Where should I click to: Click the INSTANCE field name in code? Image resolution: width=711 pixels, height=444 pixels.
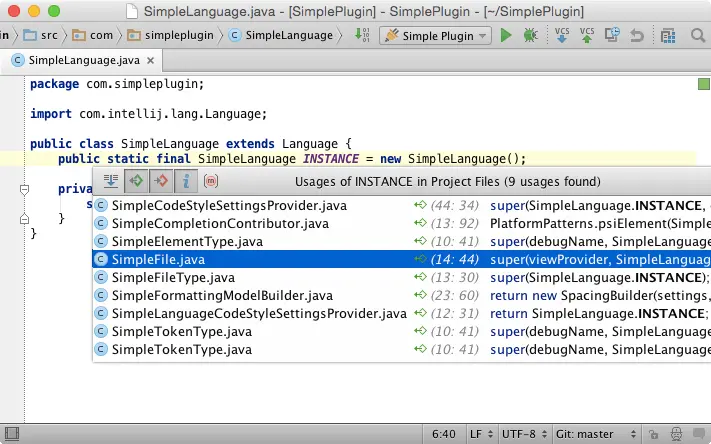pyautogui.click(x=331, y=159)
